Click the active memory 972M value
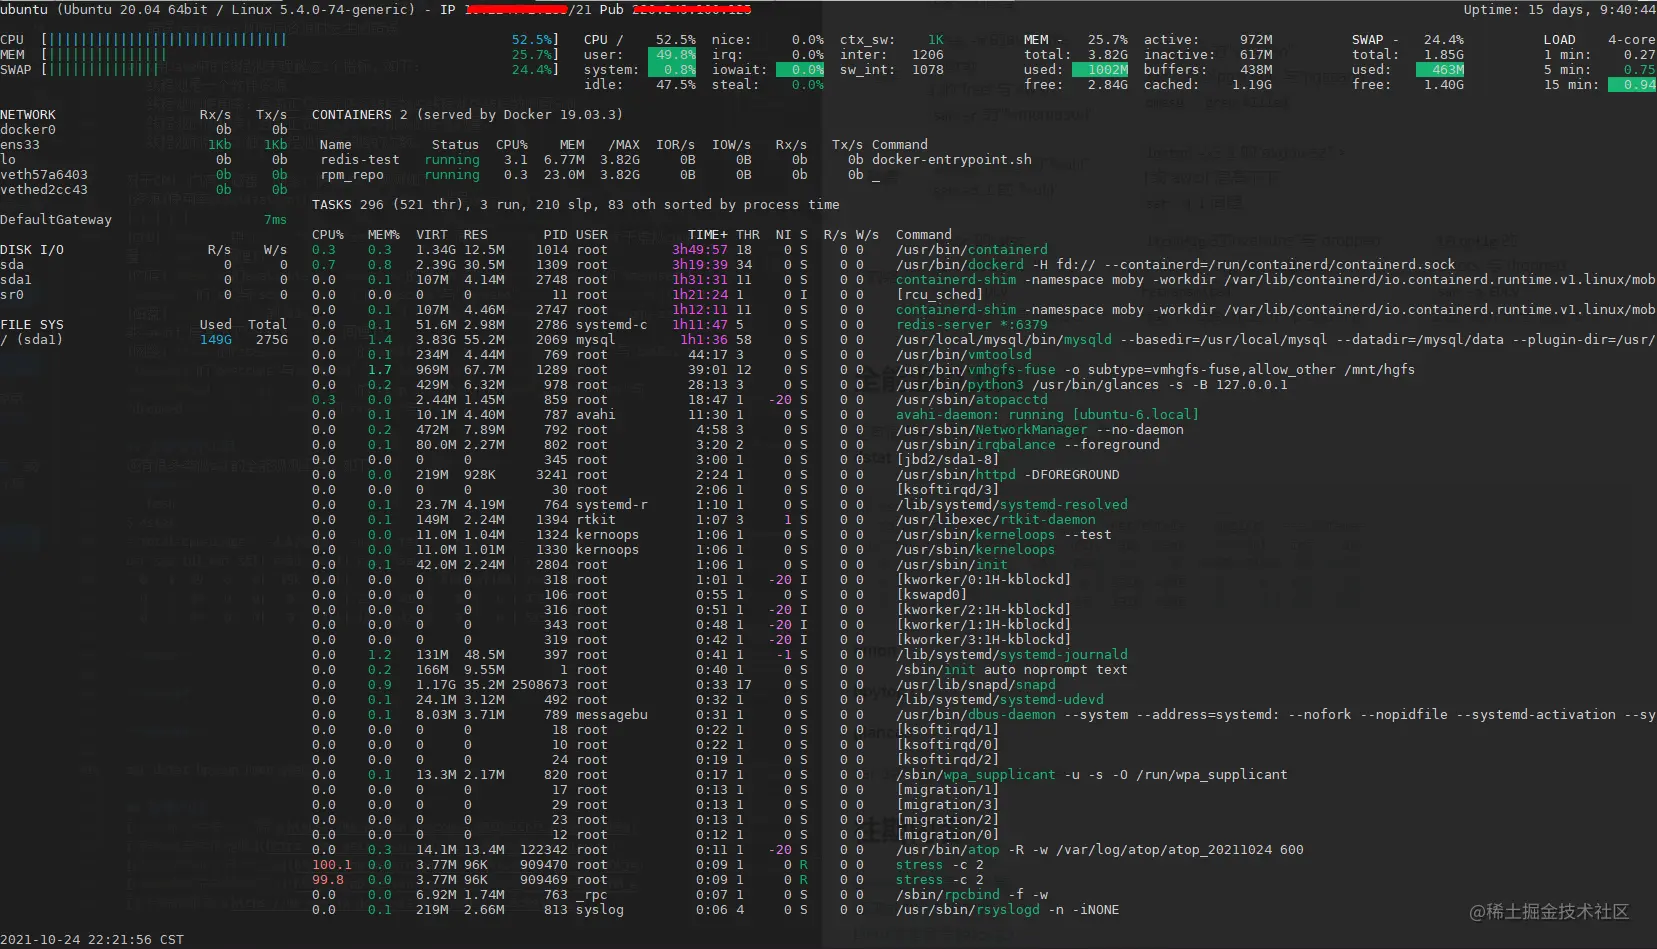1657x949 pixels. point(1256,40)
